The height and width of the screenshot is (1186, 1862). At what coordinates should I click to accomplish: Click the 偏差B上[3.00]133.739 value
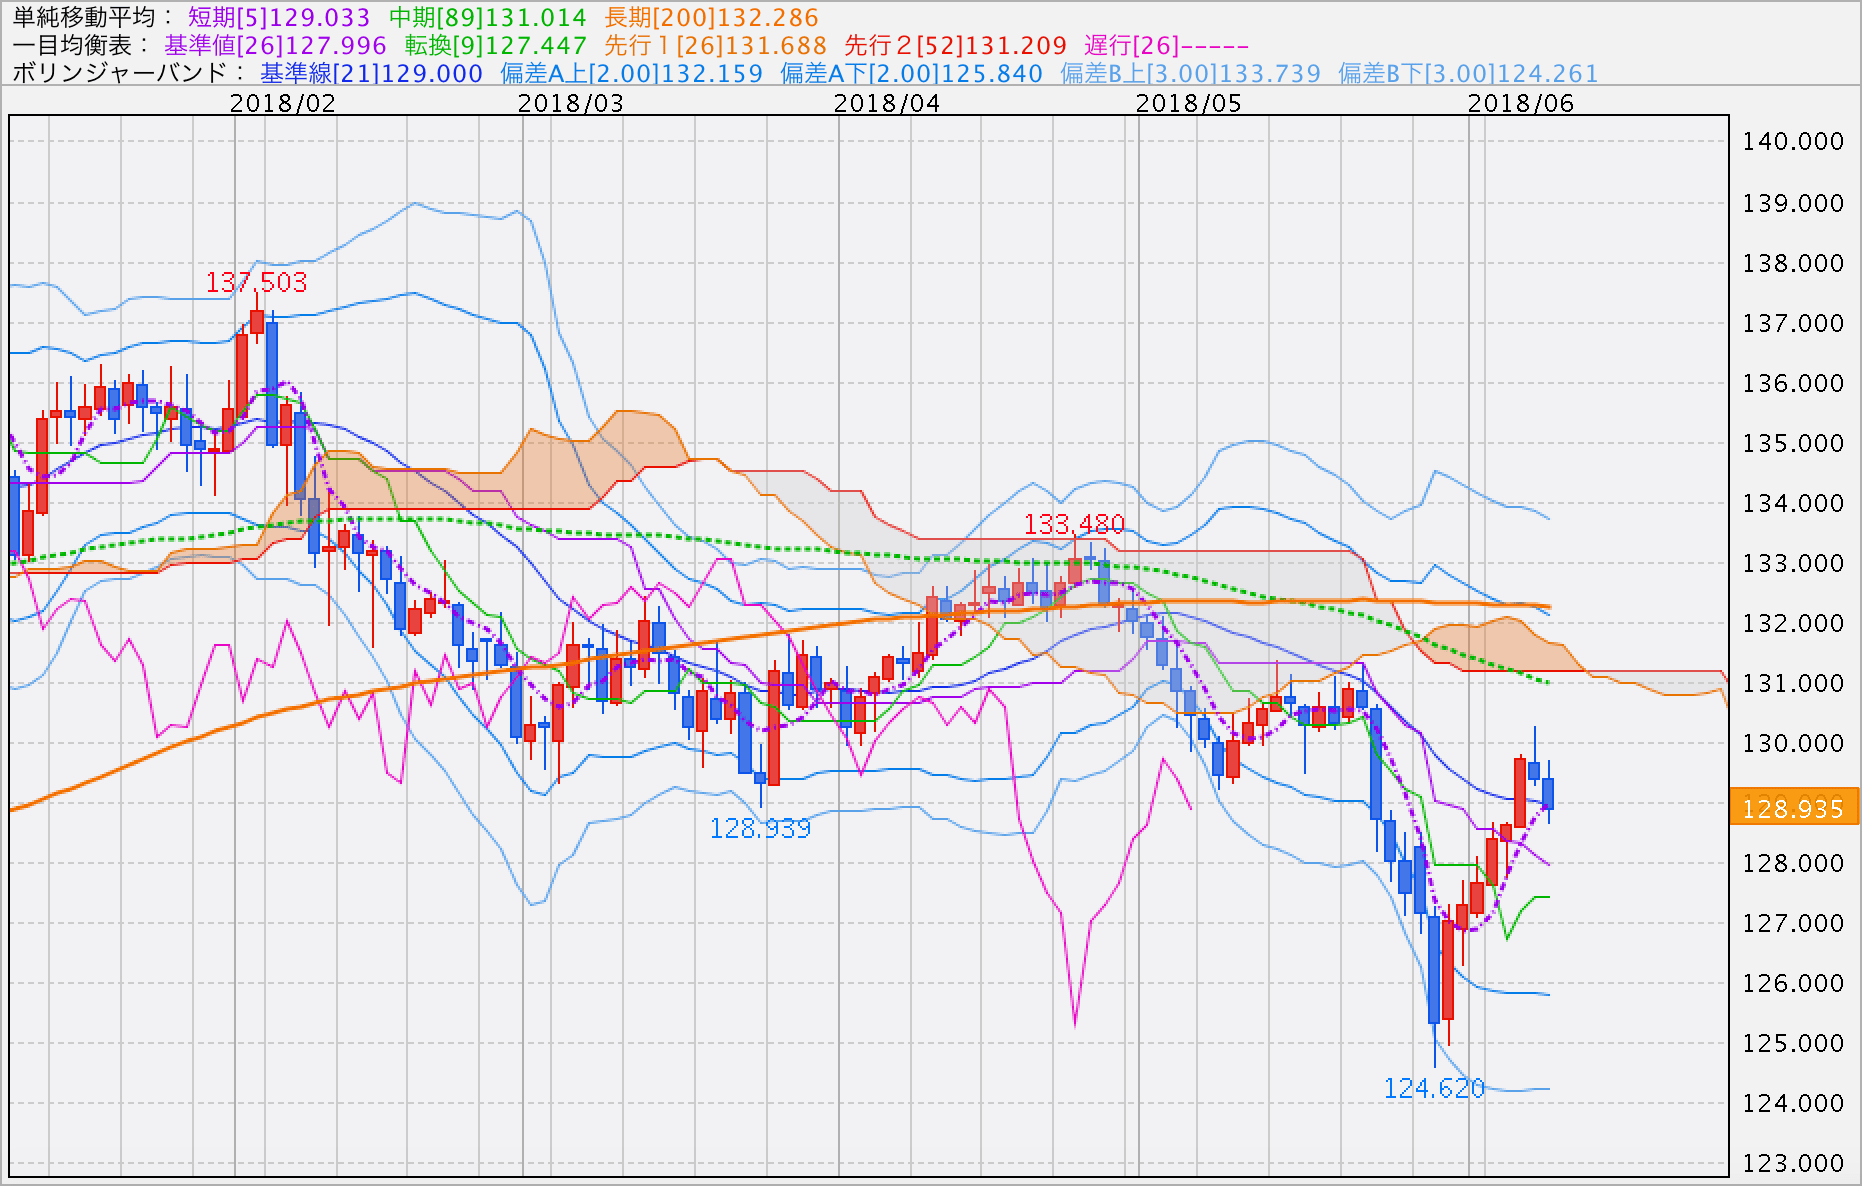point(1190,73)
